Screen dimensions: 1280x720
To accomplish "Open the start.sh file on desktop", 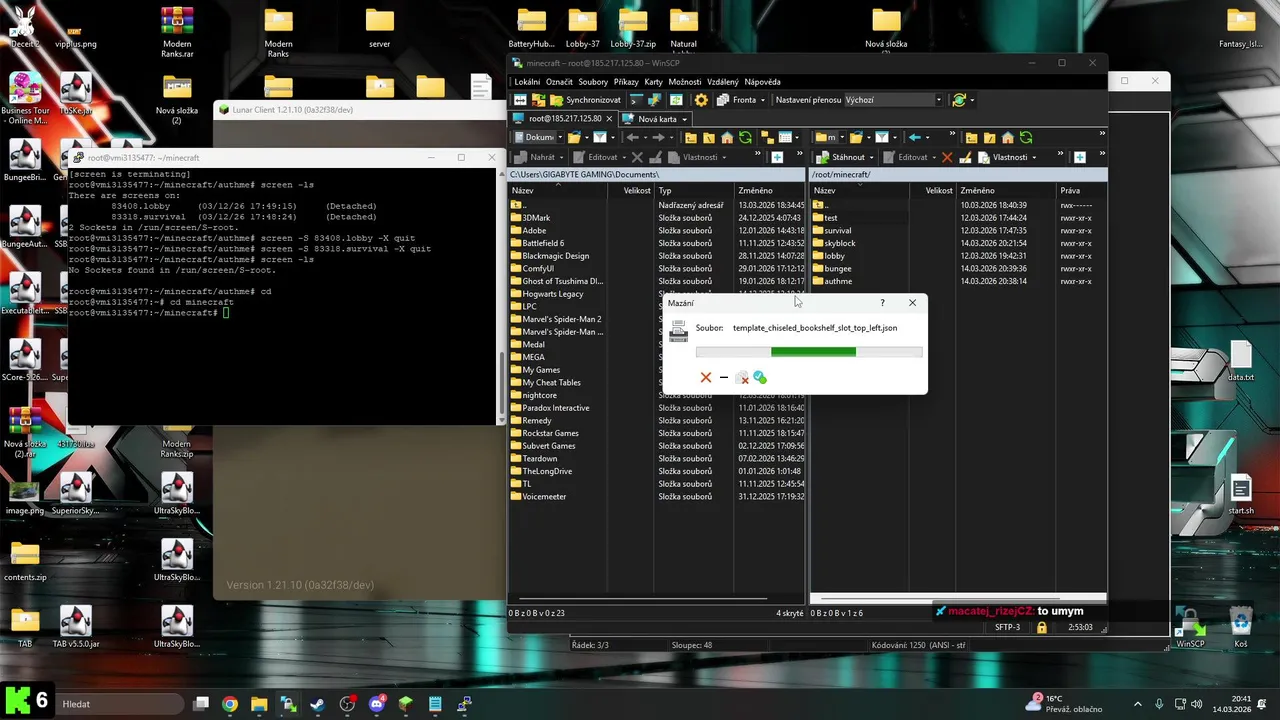I will click(x=1241, y=495).
